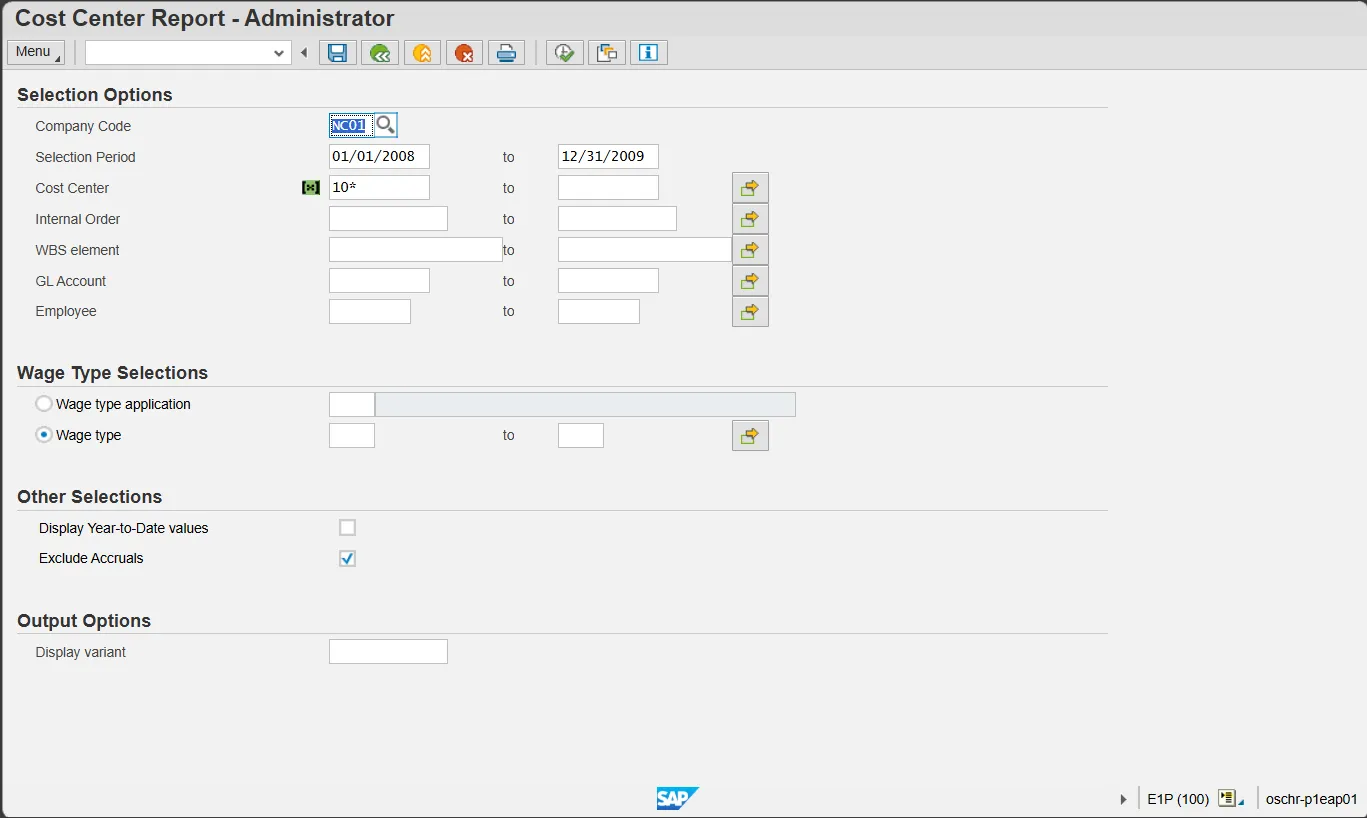Click the Employee label
This screenshot has height=818, width=1367.
point(66,311)
